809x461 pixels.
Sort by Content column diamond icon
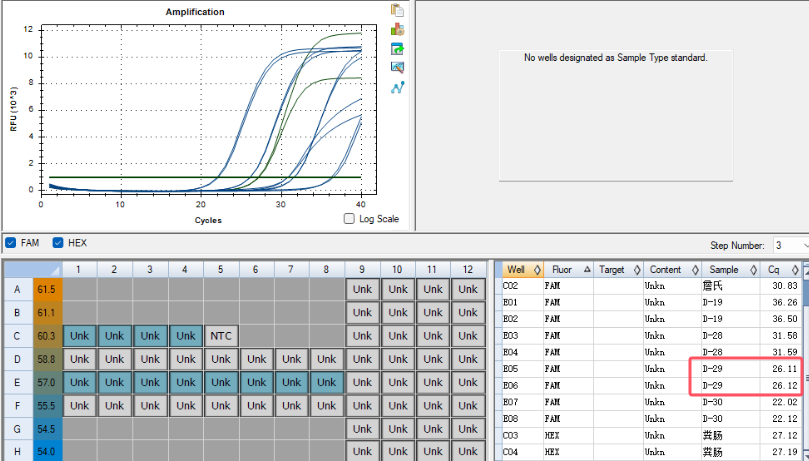695,270
